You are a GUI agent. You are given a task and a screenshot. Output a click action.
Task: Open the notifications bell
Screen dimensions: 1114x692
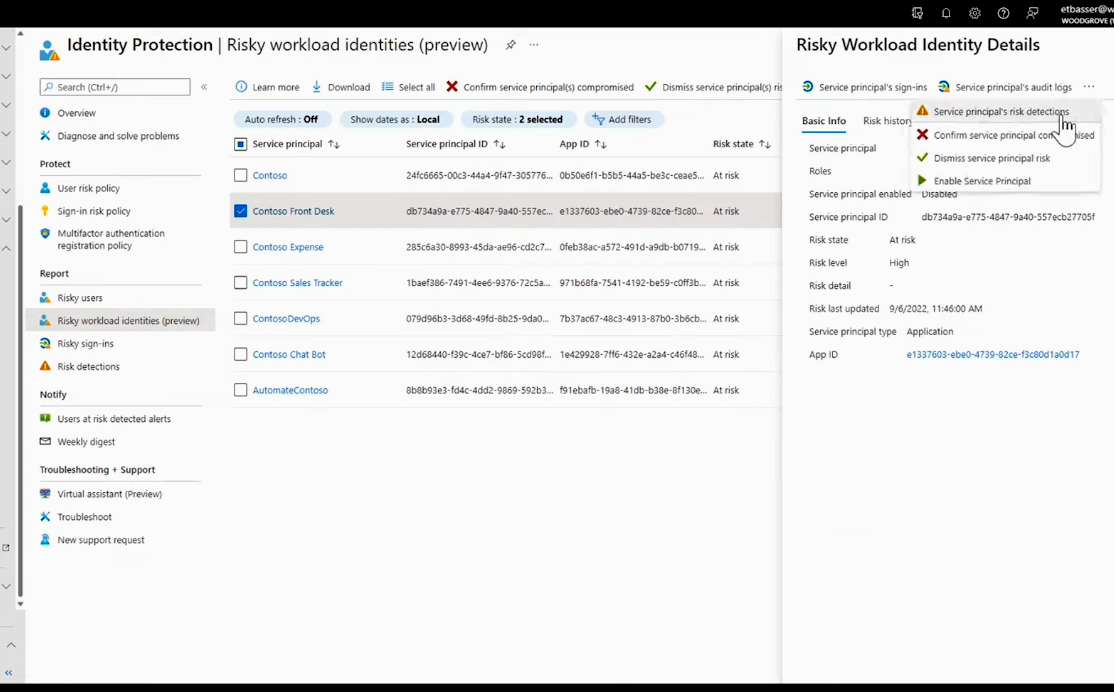coord(946,13)
